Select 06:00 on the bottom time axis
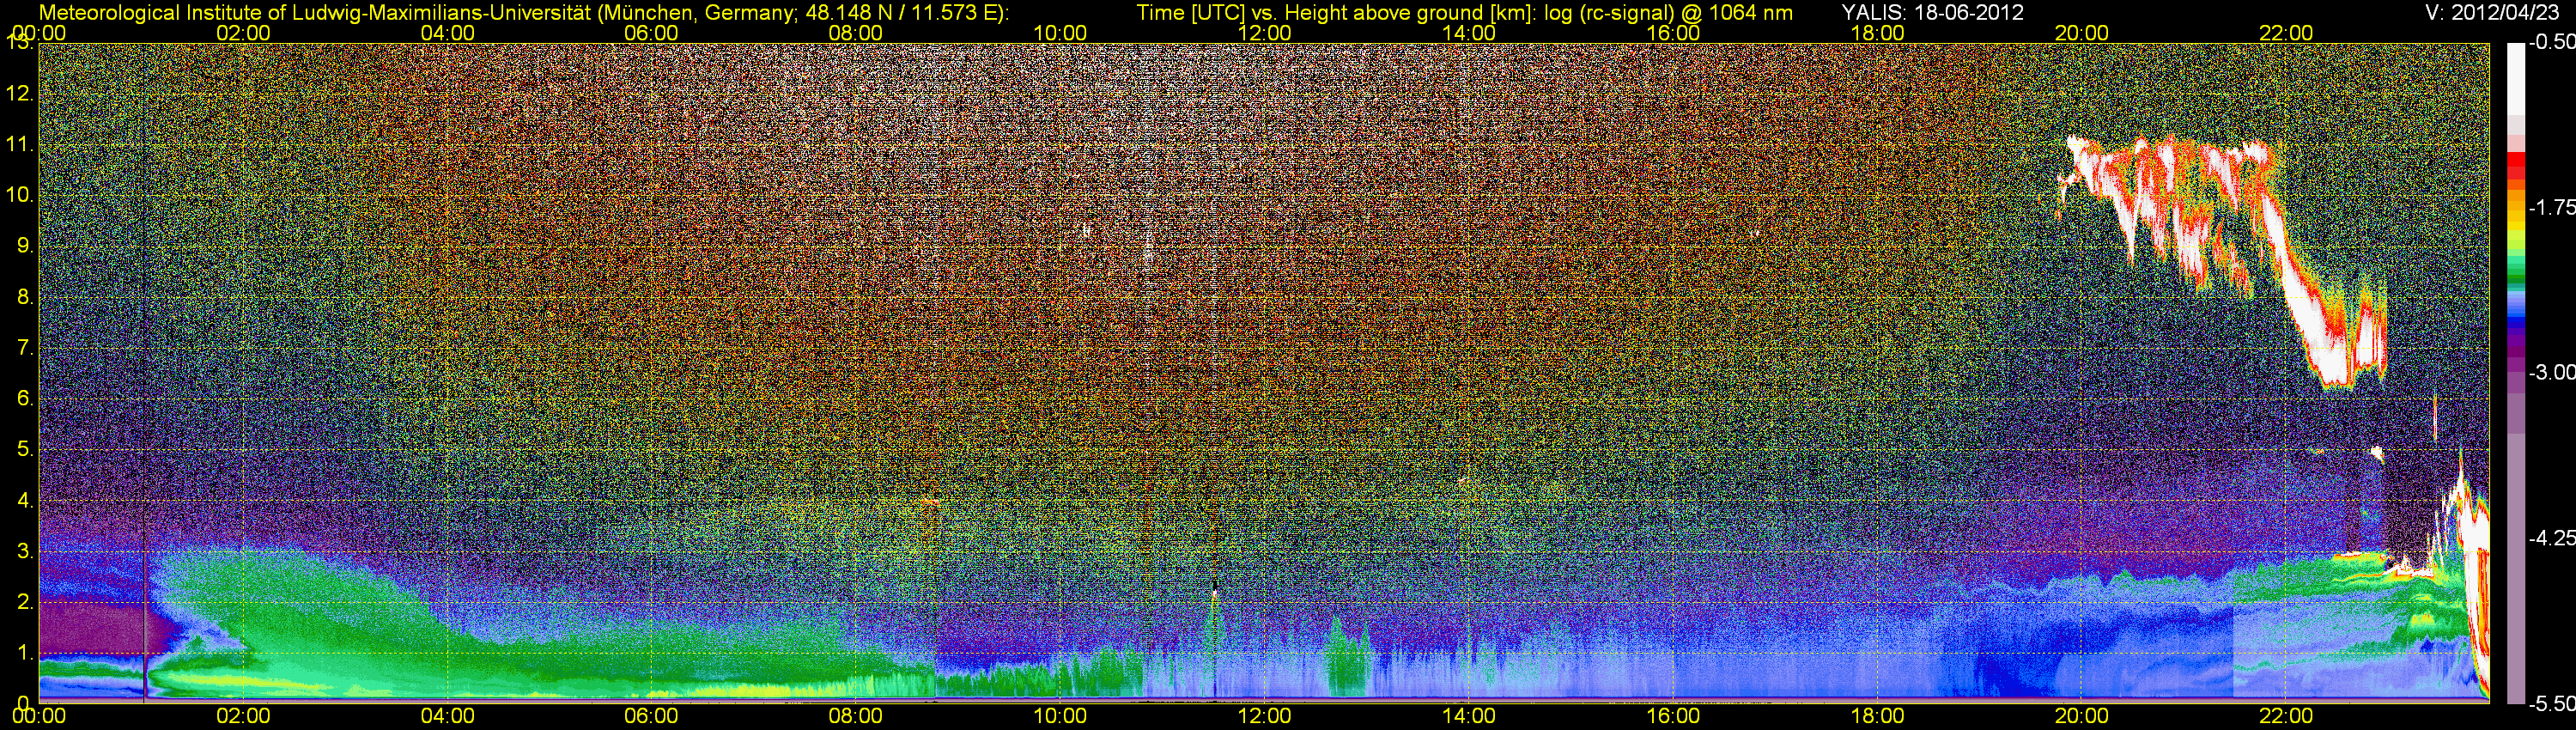Image resolution: width=2576 pixels, height=730 pixels. pyautogui.click(x=651, y=716)
